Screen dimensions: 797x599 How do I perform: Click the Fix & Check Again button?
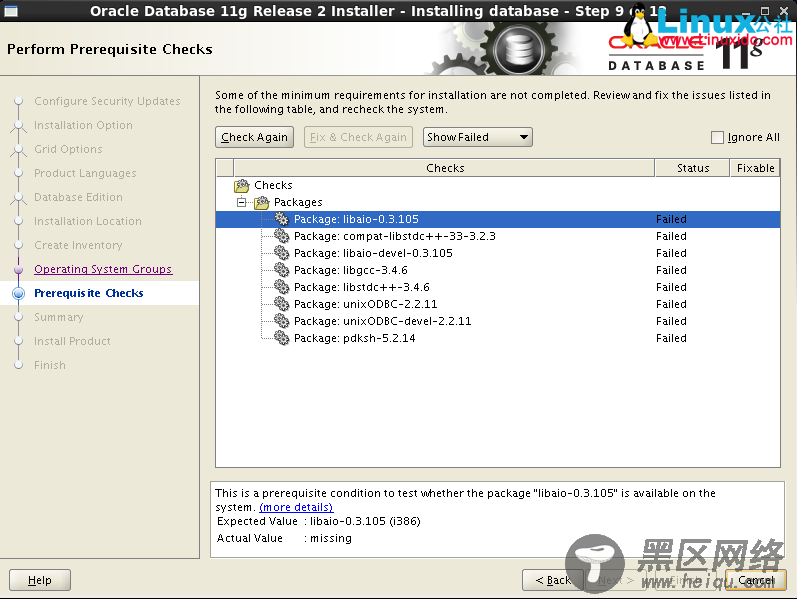358,137
